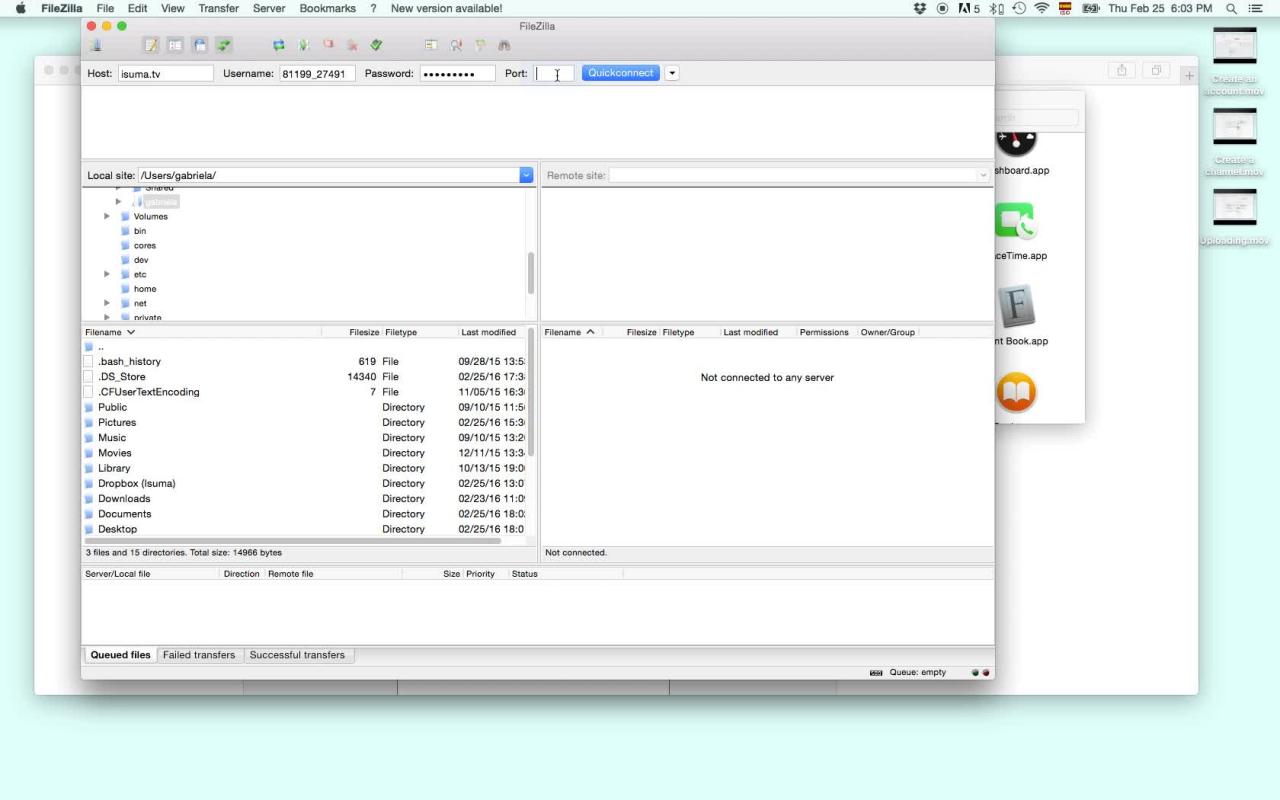Screen dimensions: 1280x800
Task: Open the Server menu
Action: click(268, 8)
